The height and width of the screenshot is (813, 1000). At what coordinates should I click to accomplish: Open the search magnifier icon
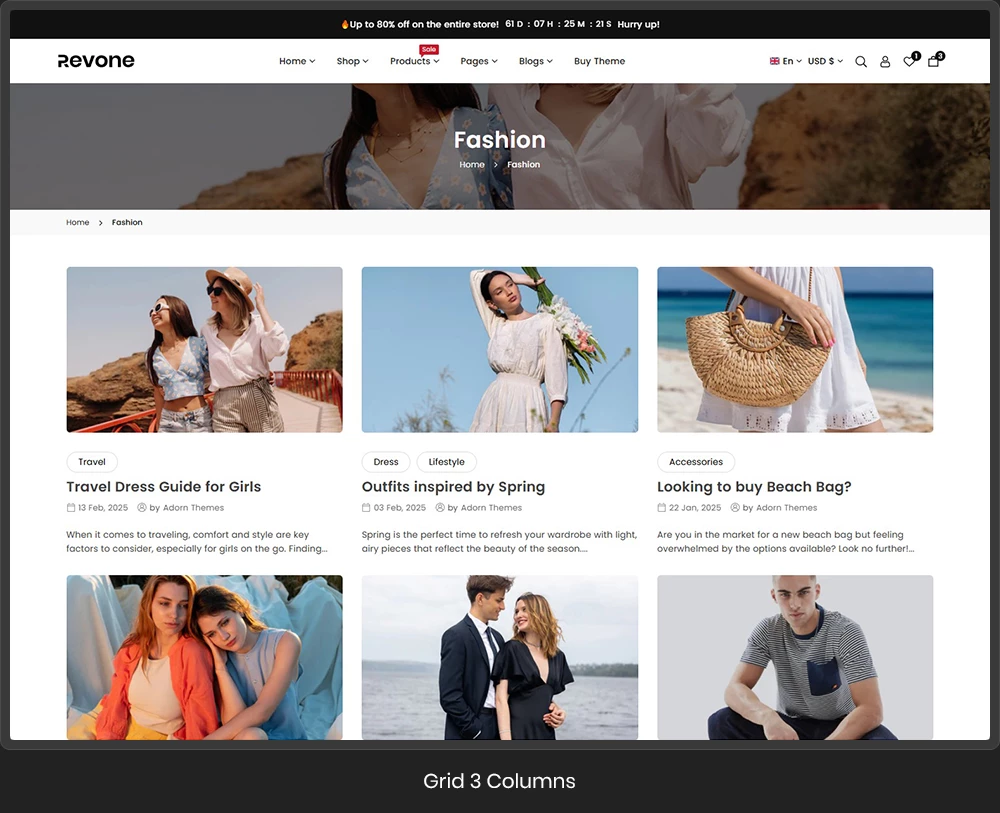pyautogui.click(x=861, y=61)
